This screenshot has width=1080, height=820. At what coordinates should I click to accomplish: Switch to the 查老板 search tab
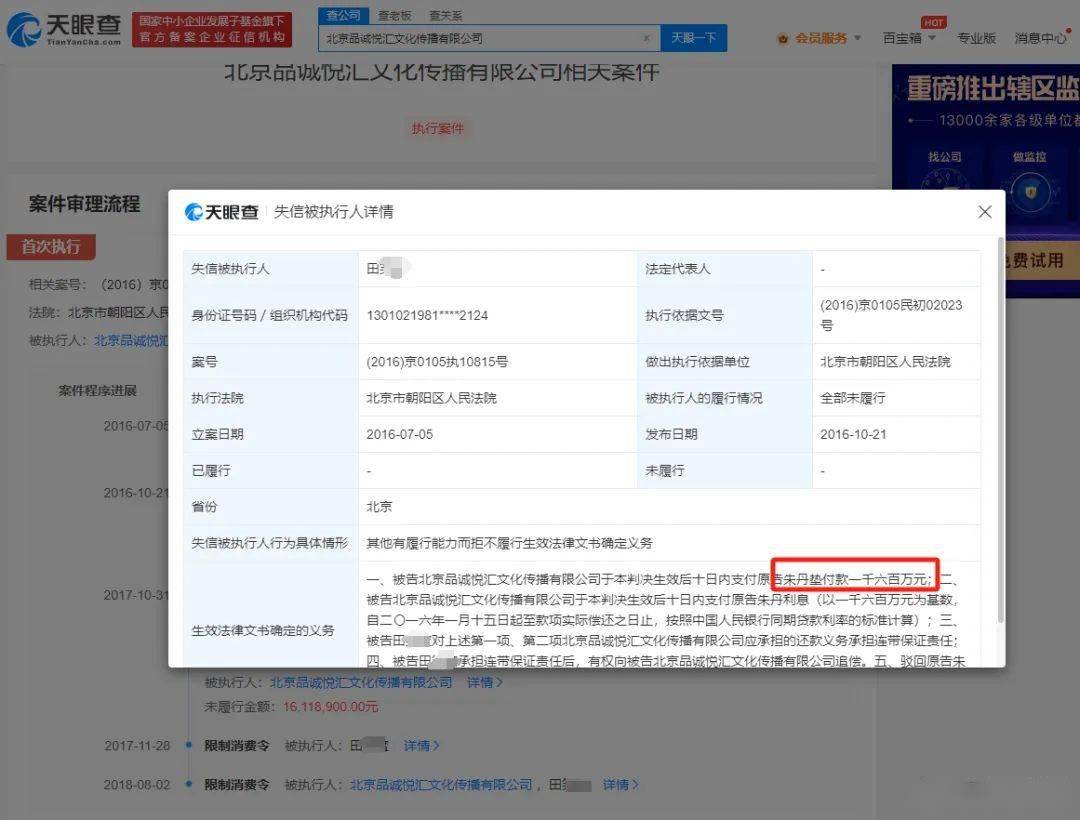point(394,16)
